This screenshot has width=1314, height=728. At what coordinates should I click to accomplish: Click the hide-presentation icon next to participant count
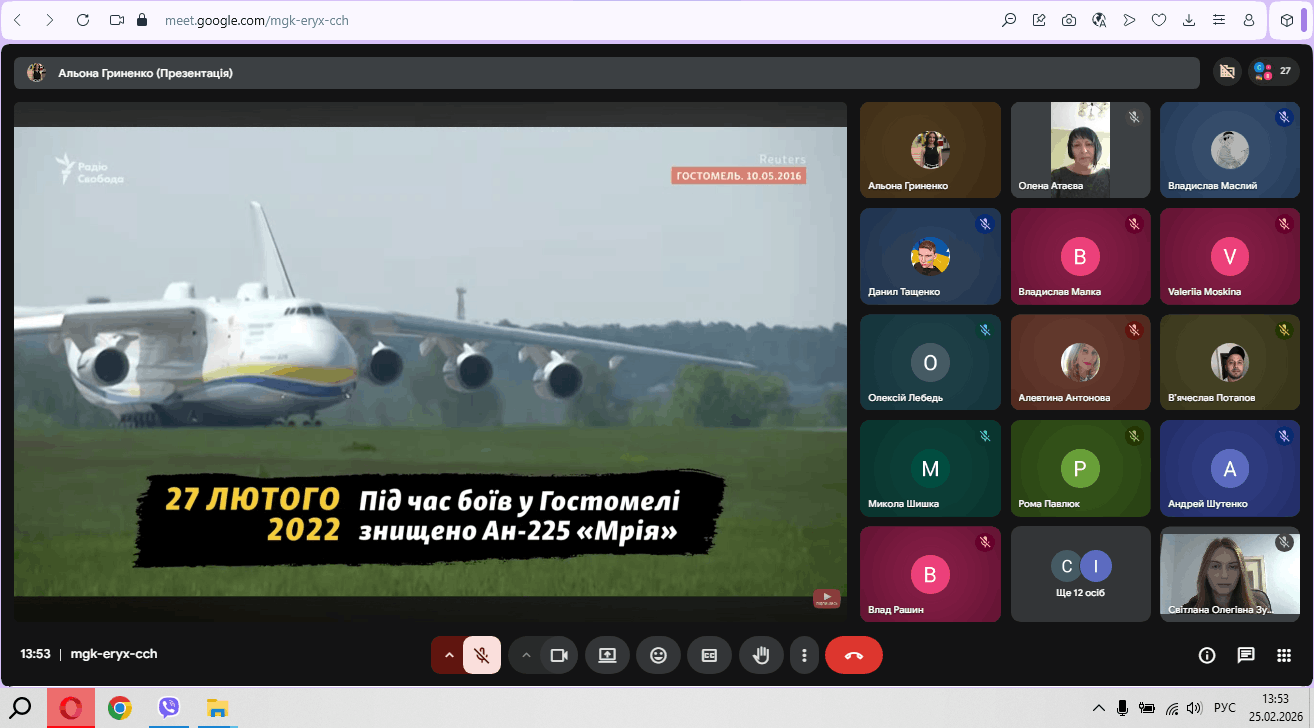point(1226,71)
